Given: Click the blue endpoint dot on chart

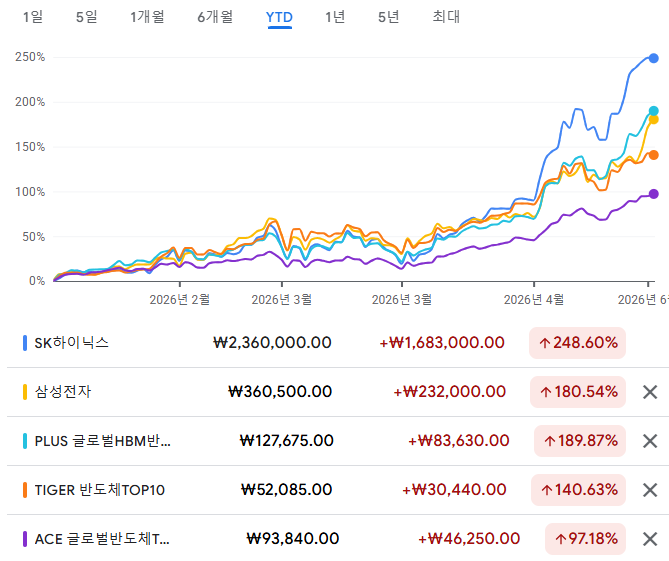Looking at the screenshot, I should (653, 58).
